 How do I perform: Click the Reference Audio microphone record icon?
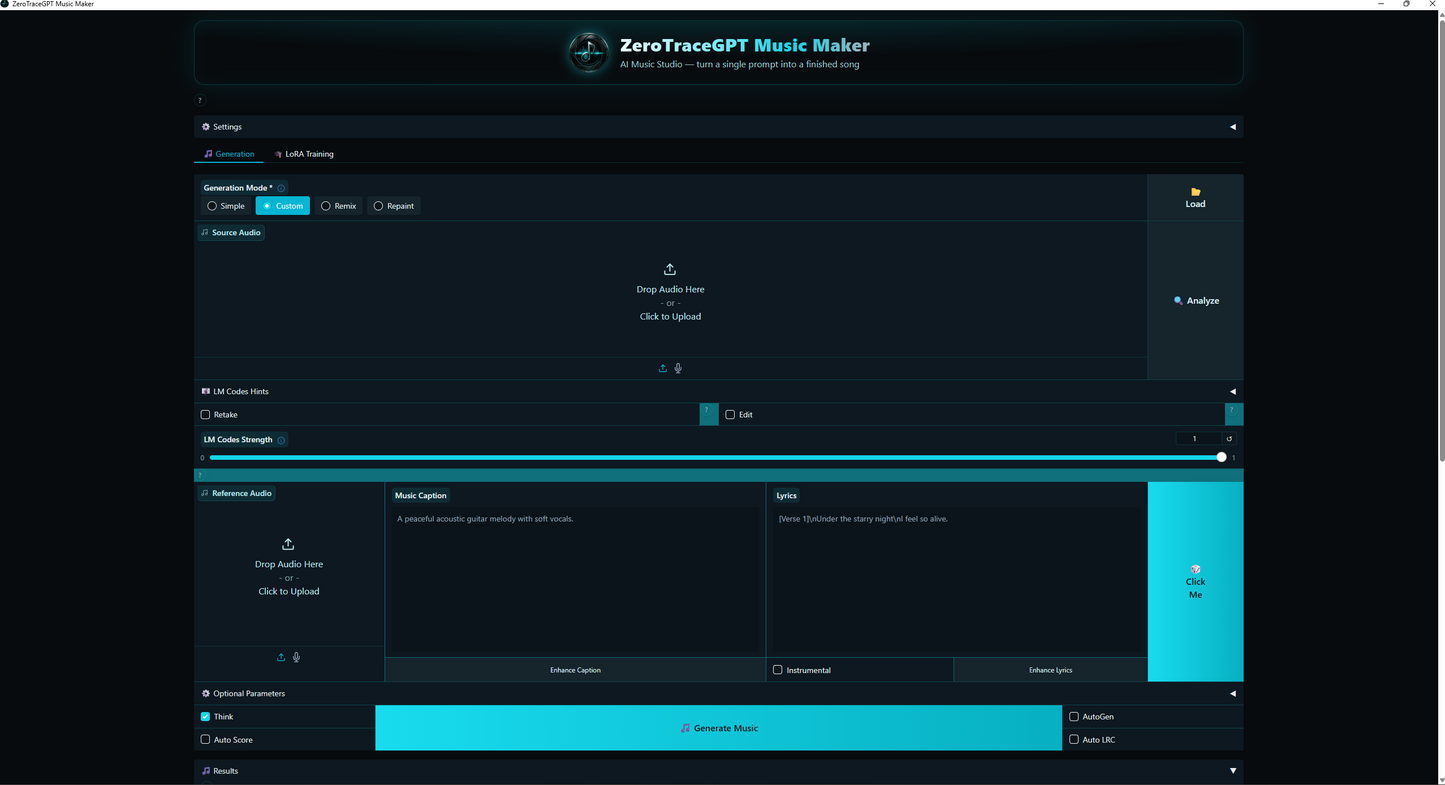[296, 657]
